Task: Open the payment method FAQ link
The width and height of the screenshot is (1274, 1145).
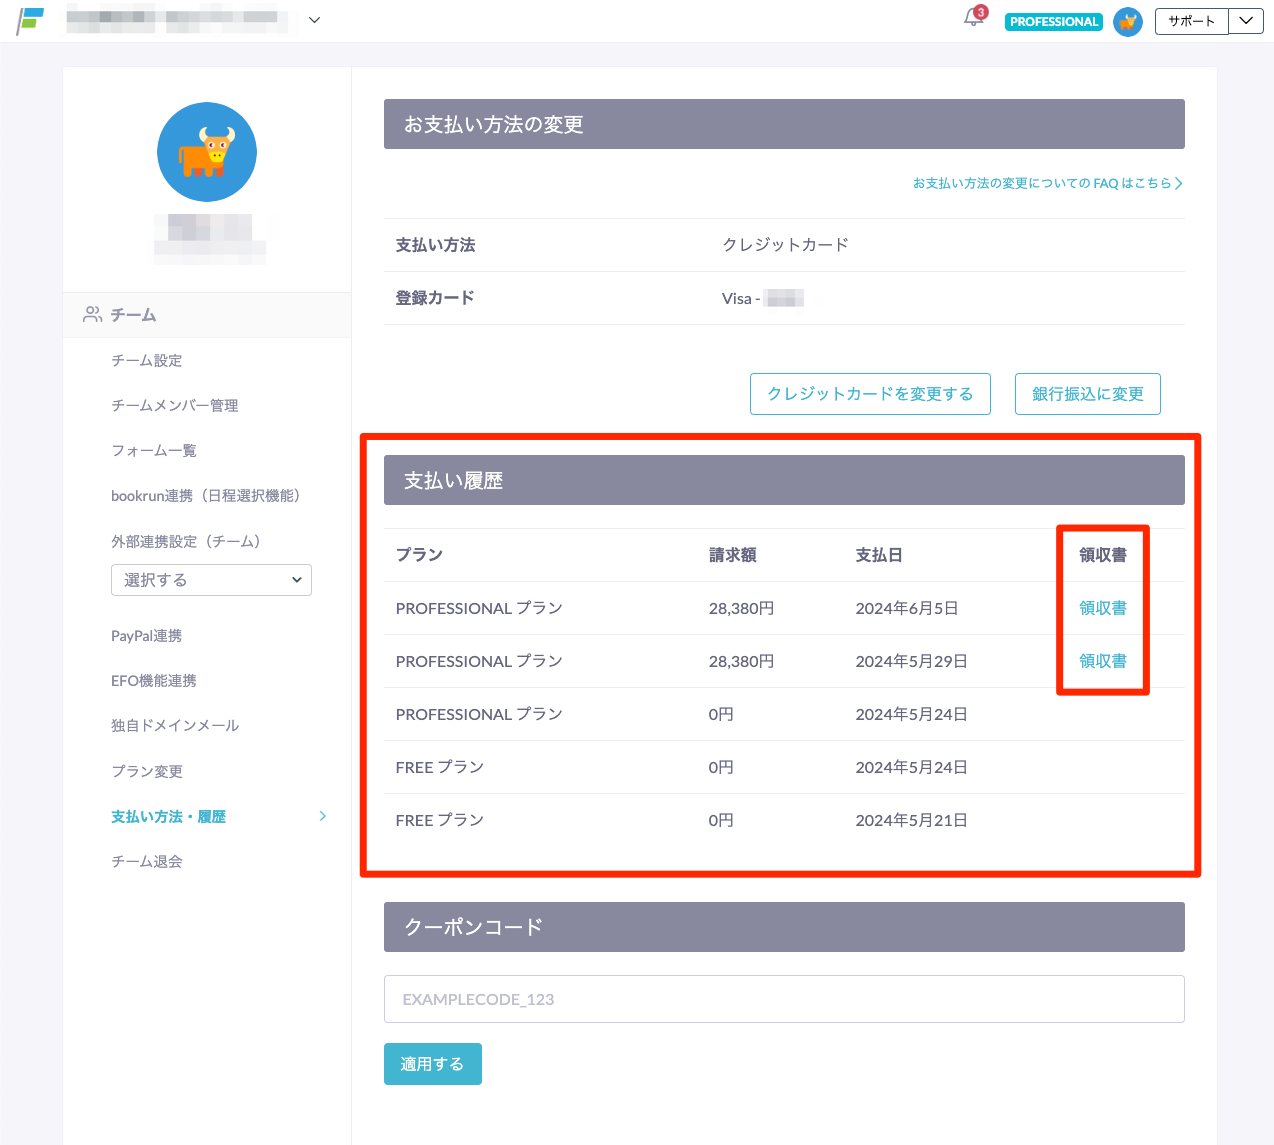Action: (1047, 183)
